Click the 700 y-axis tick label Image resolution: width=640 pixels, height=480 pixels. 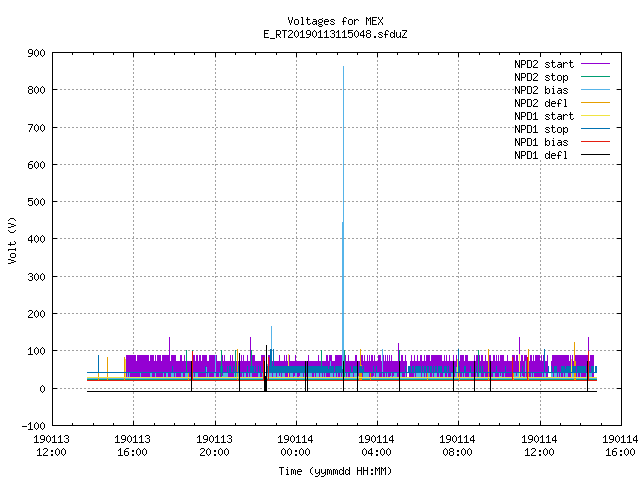click(x=36, y=128)
